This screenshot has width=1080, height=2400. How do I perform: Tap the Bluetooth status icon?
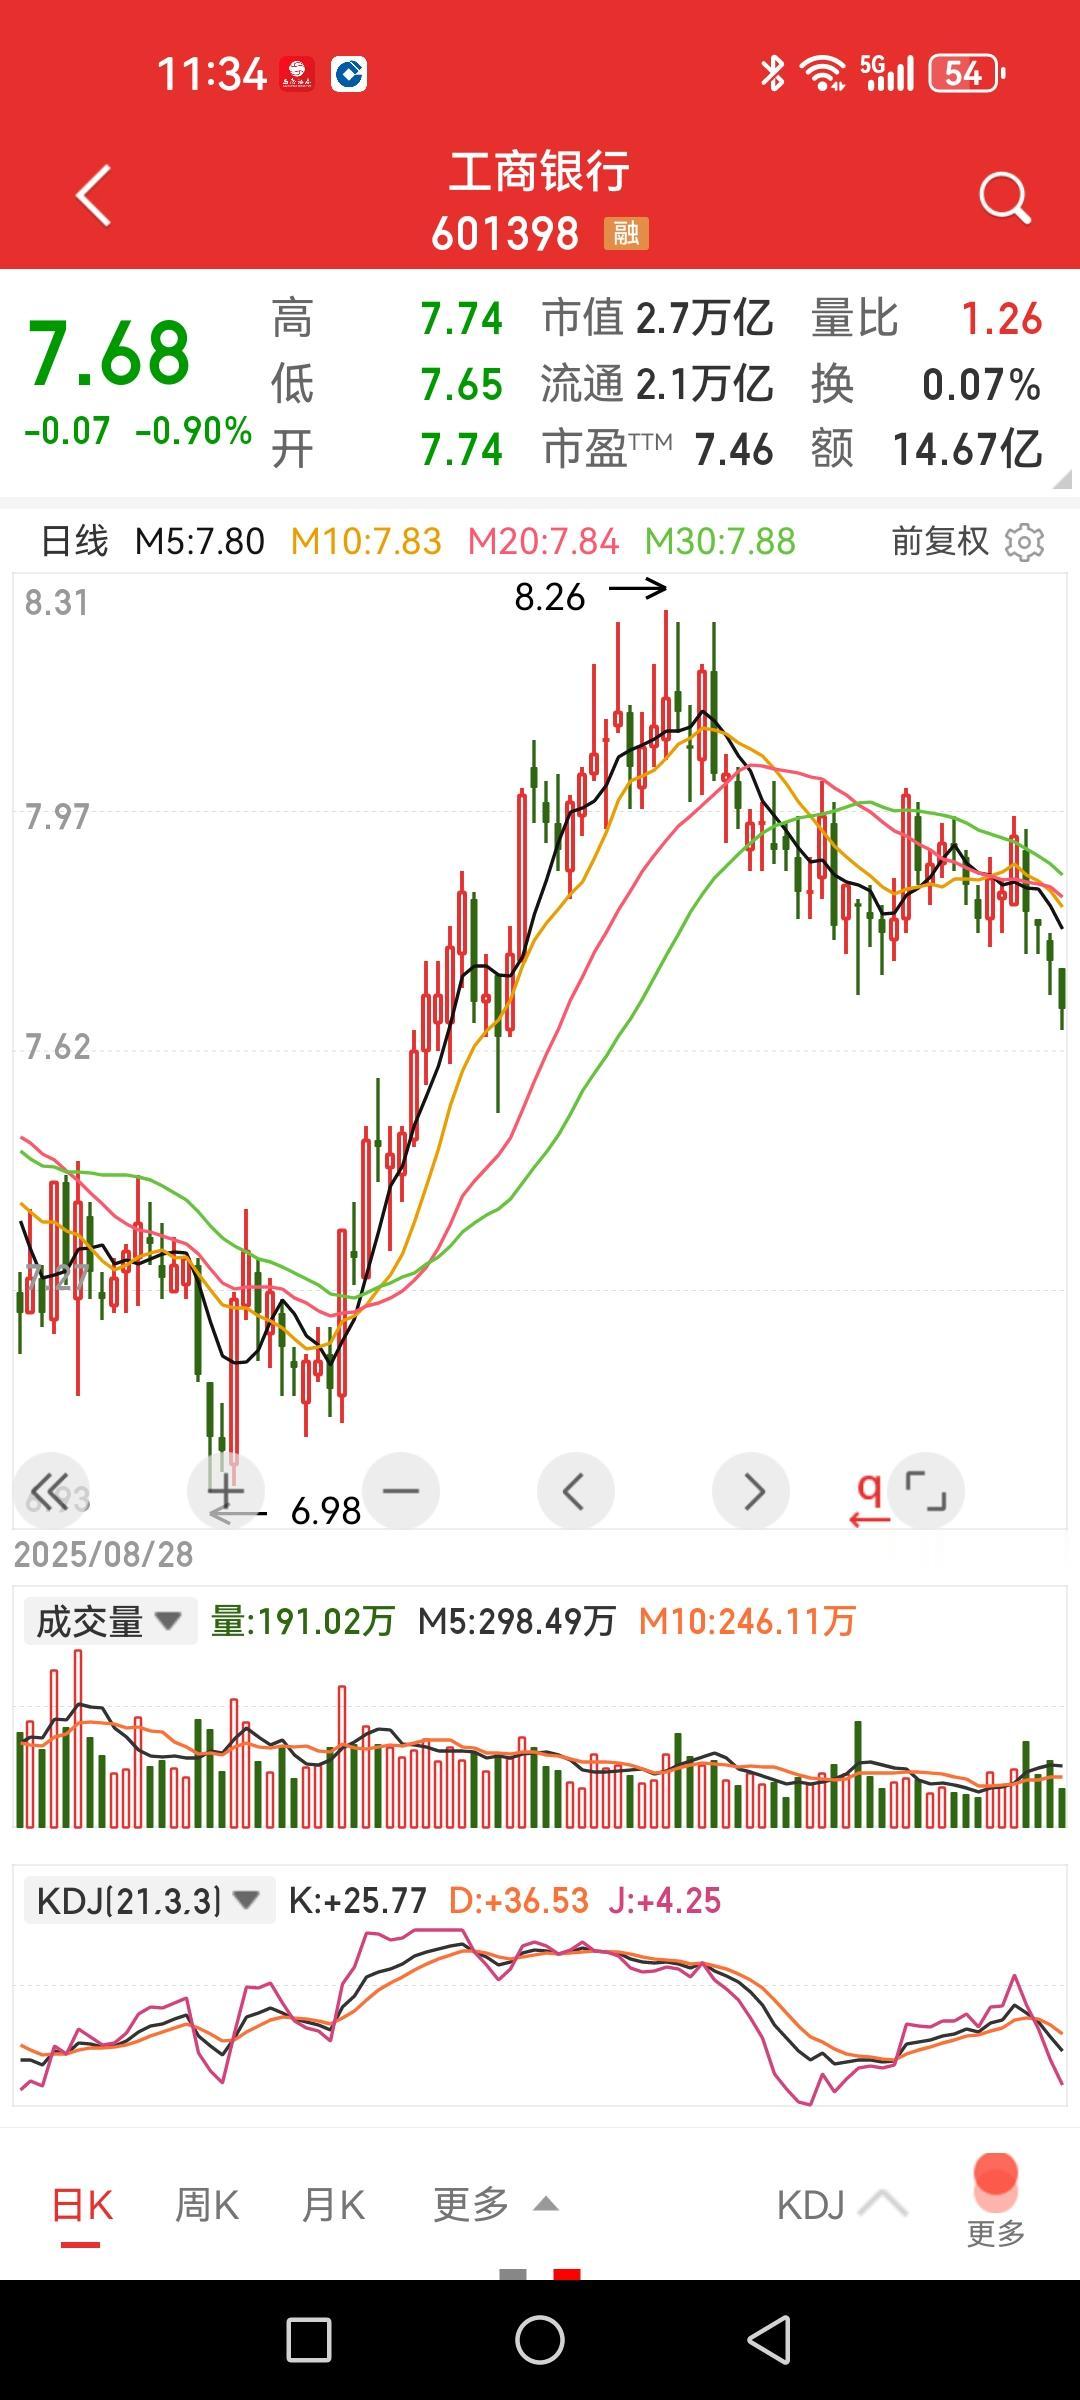[772, 73]
